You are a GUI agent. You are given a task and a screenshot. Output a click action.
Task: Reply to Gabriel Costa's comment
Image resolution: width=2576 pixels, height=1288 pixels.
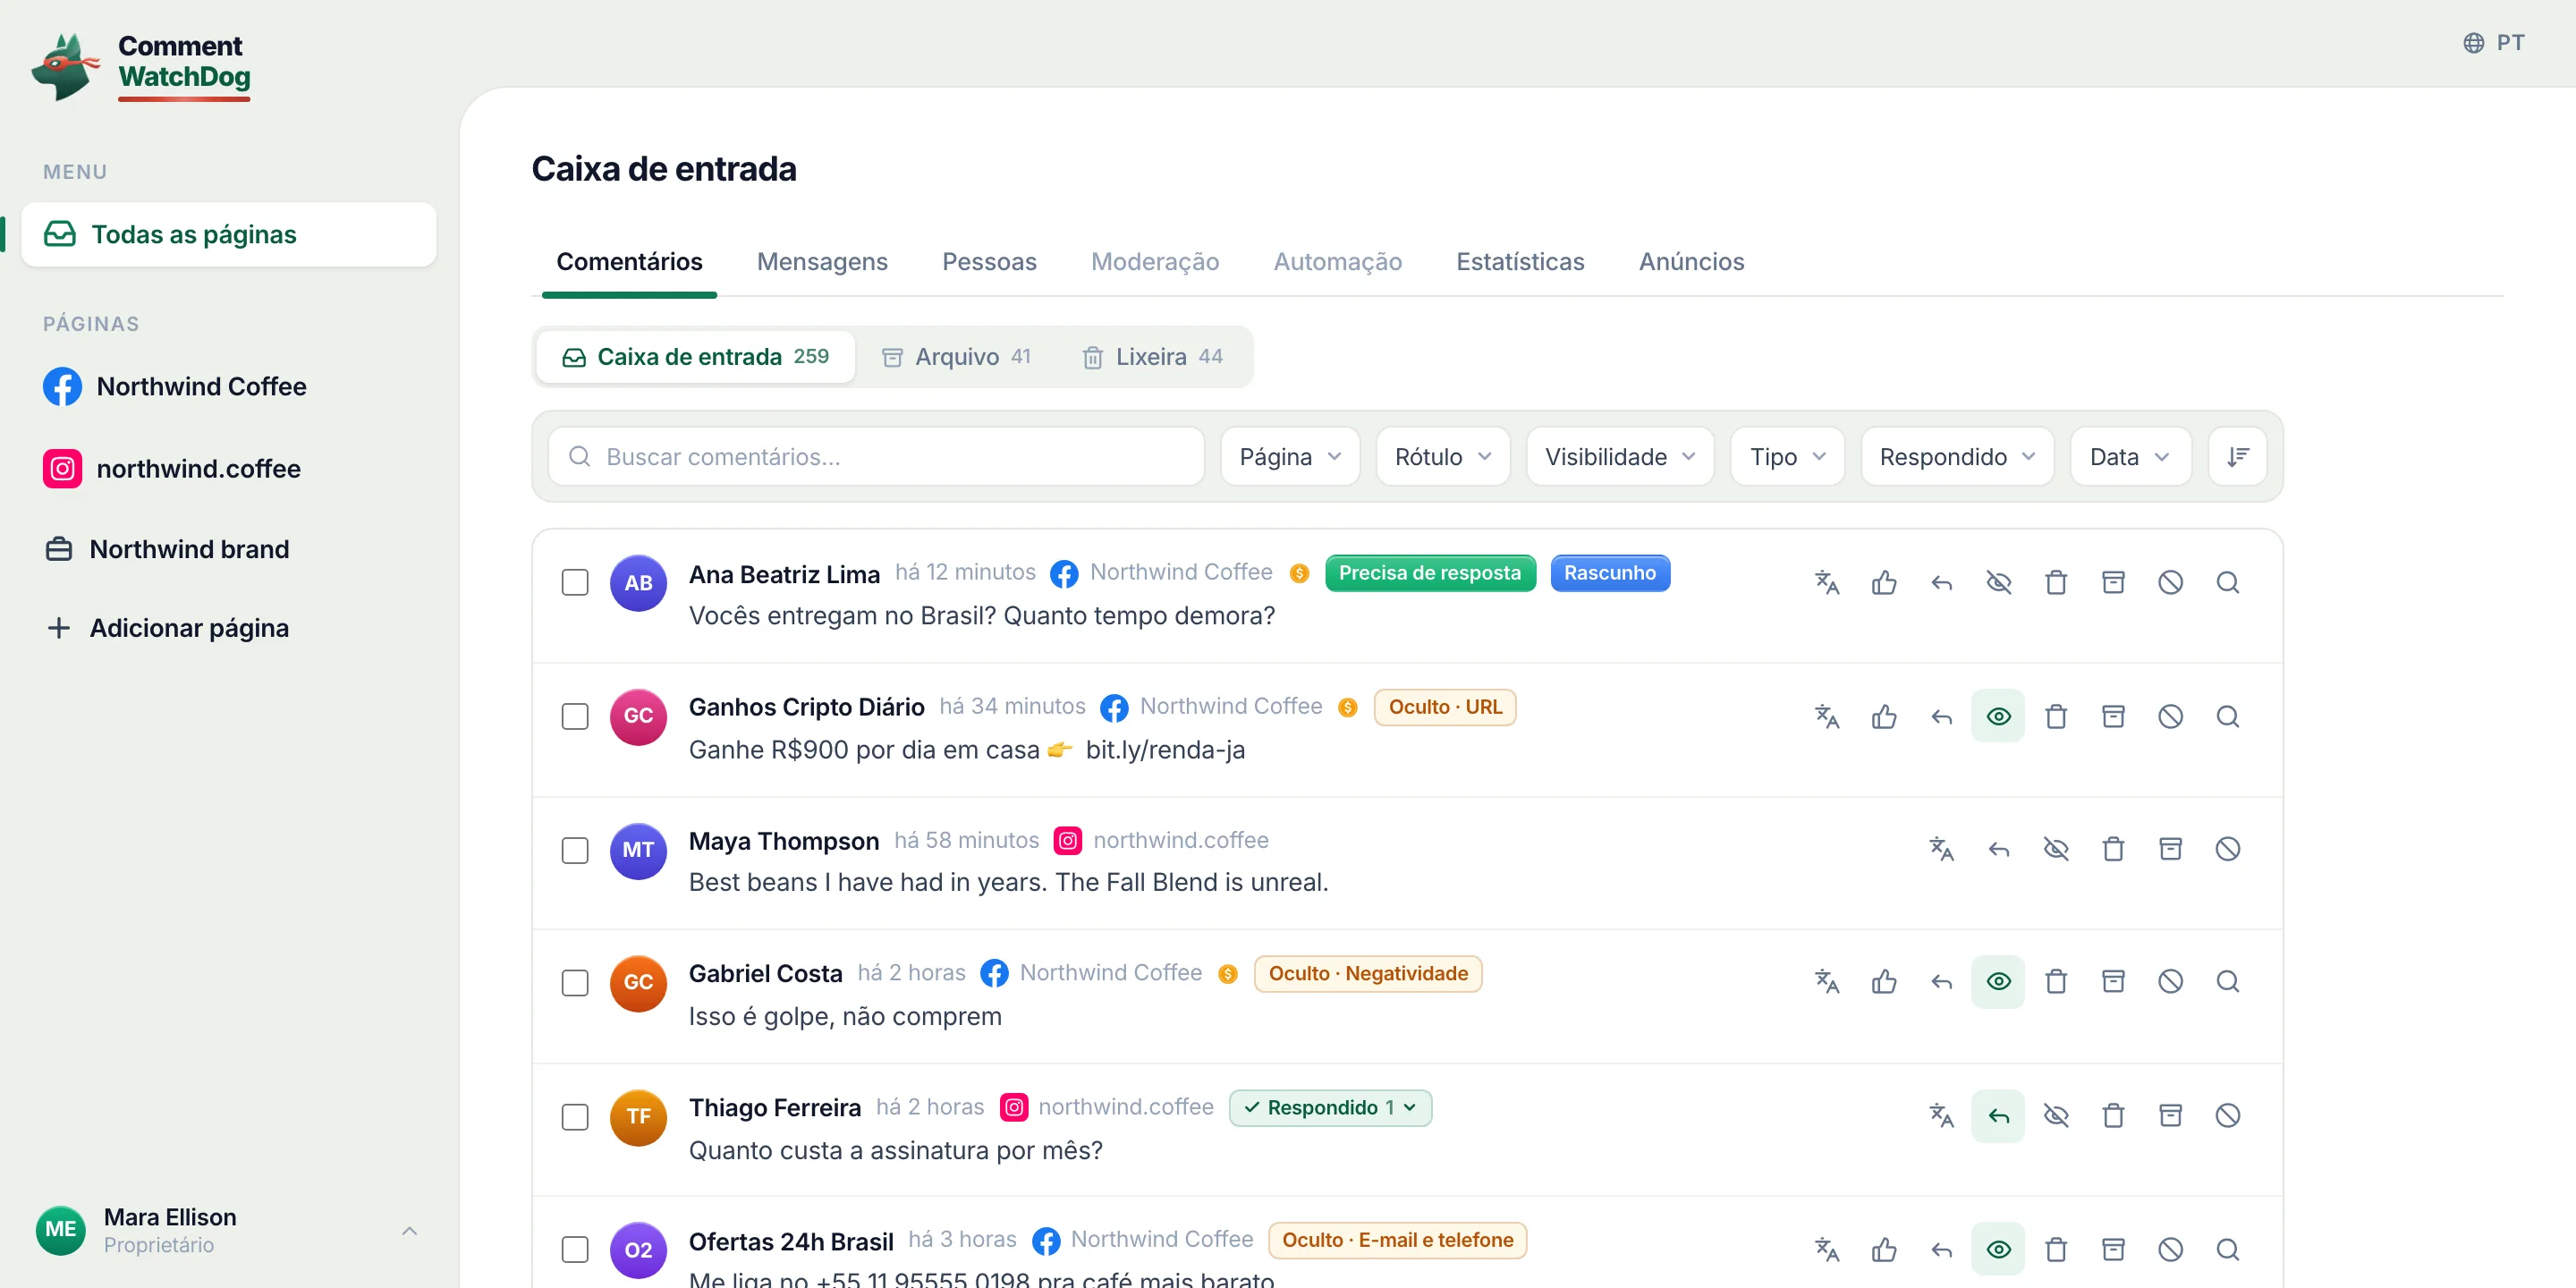tap(1941, 982)
